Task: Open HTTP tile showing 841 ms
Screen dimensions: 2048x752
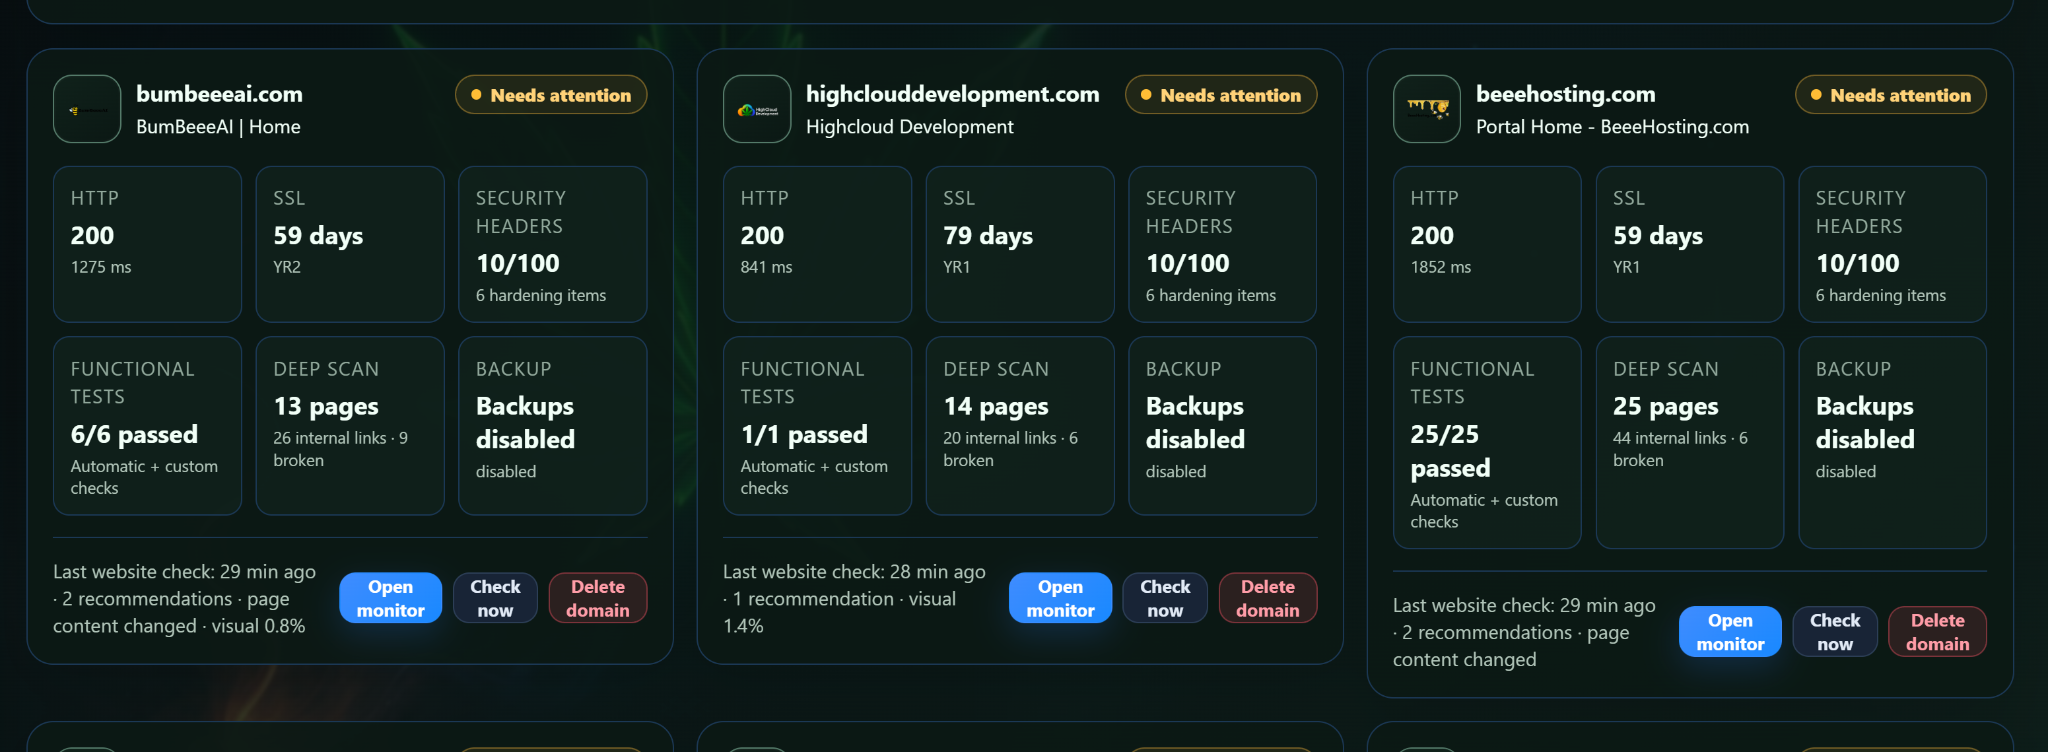Action: click(x=817, y=244)
